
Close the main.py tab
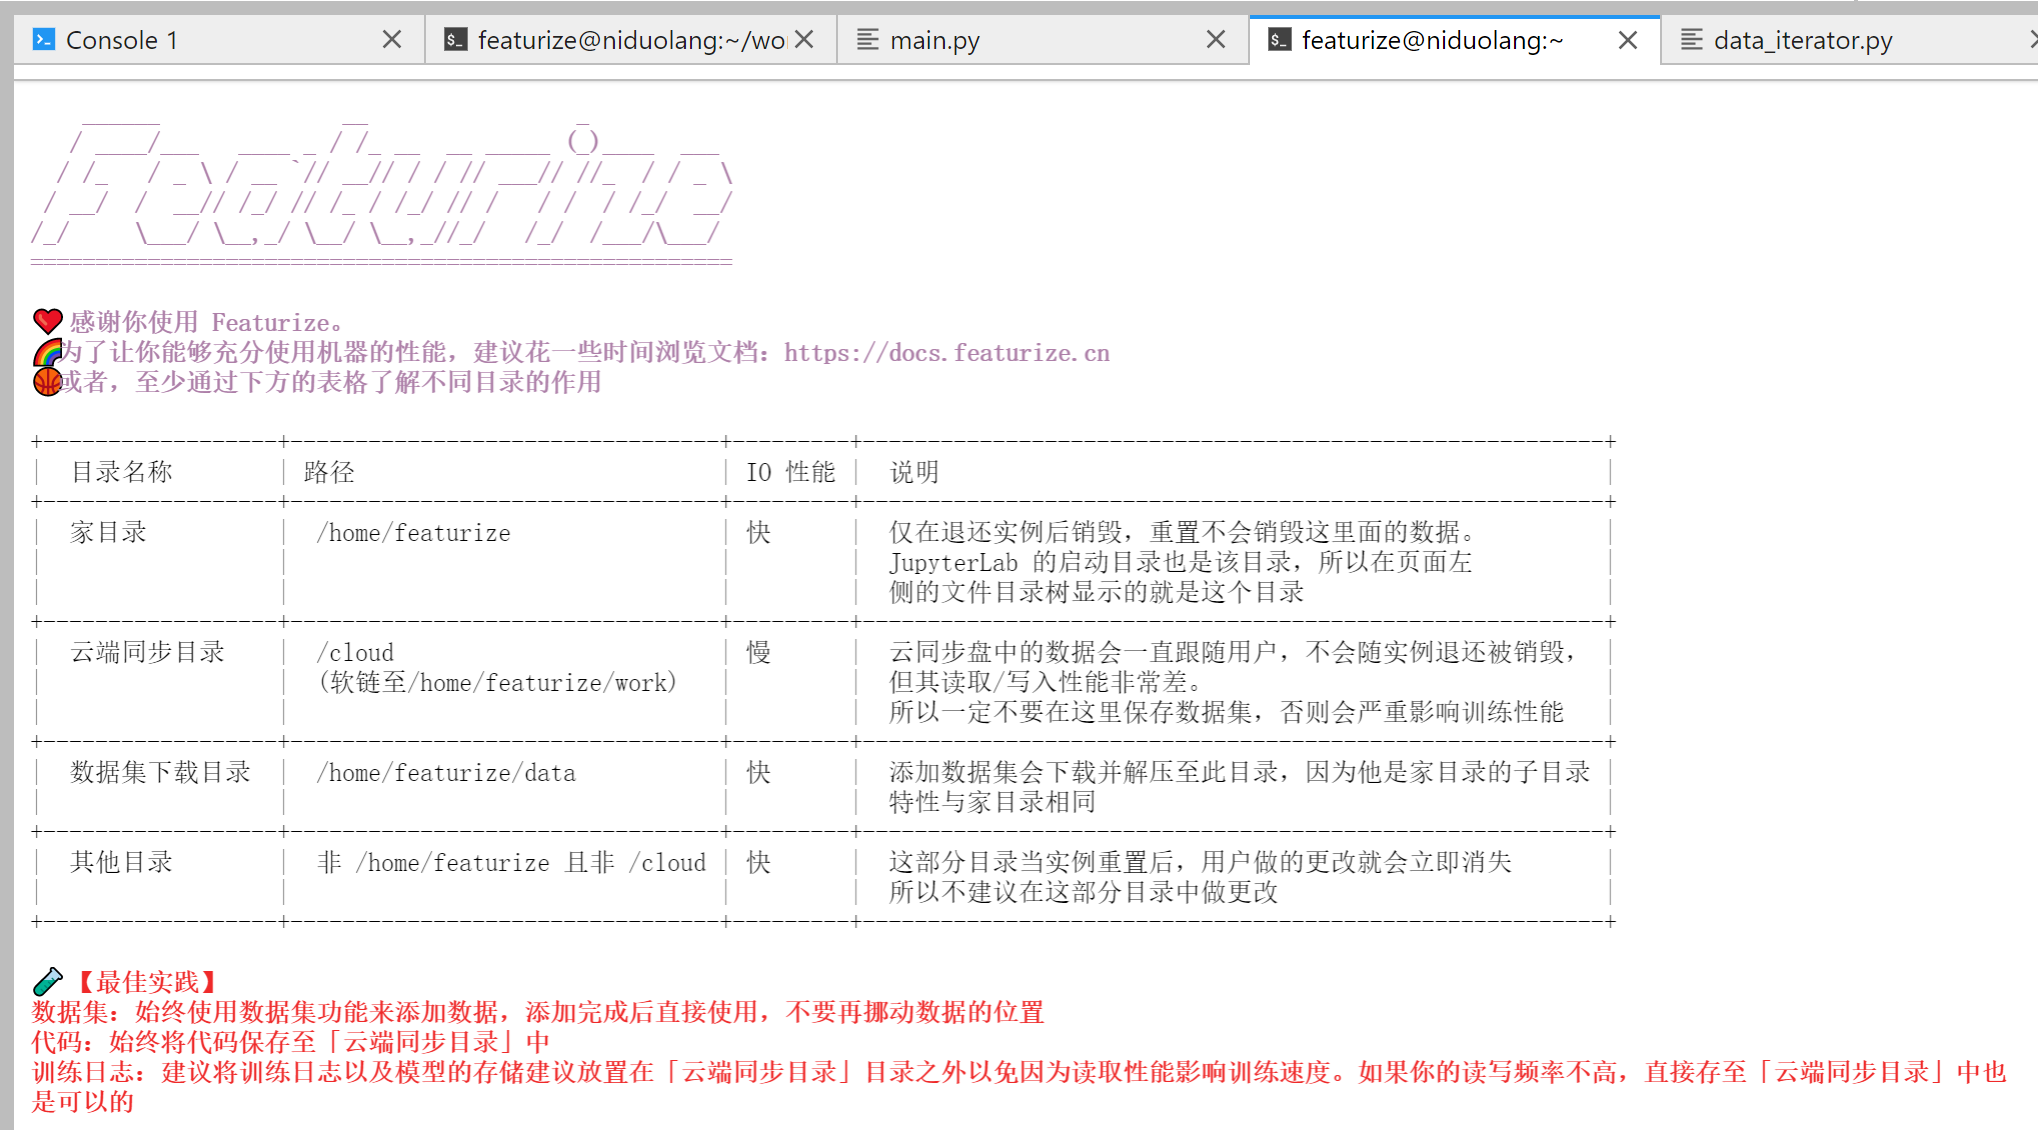coord(1216,40)
